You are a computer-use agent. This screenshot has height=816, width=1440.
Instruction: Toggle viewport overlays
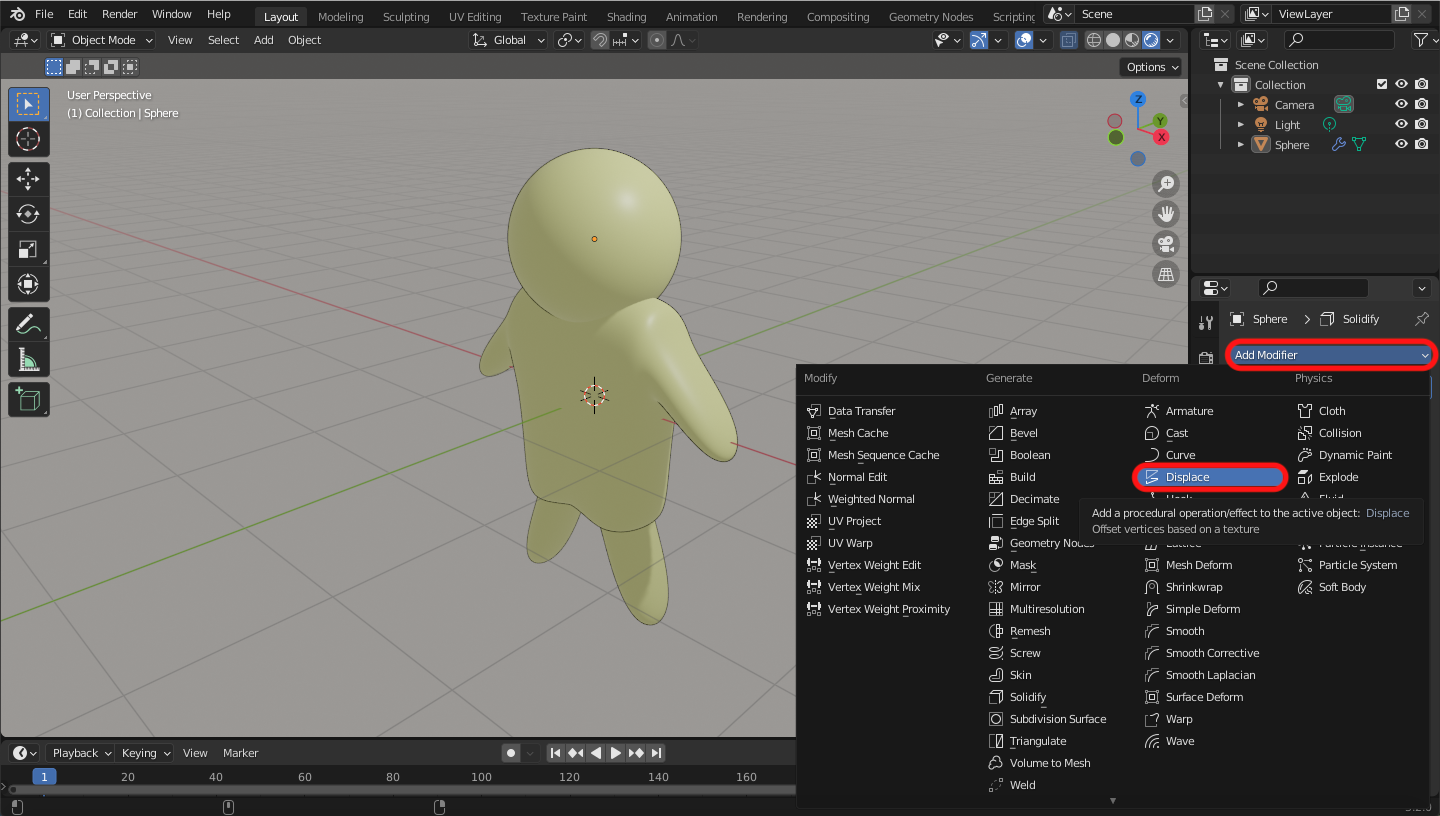point(1024,40)
